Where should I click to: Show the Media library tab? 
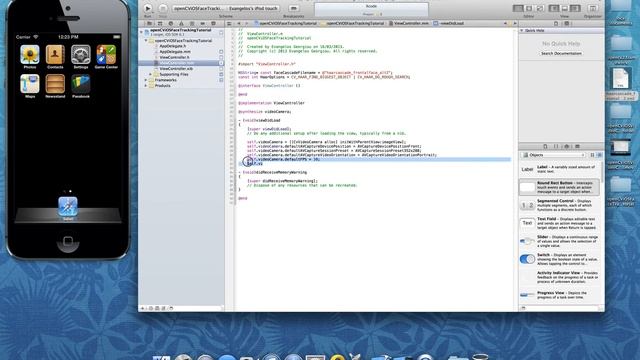tap(577, 146)
